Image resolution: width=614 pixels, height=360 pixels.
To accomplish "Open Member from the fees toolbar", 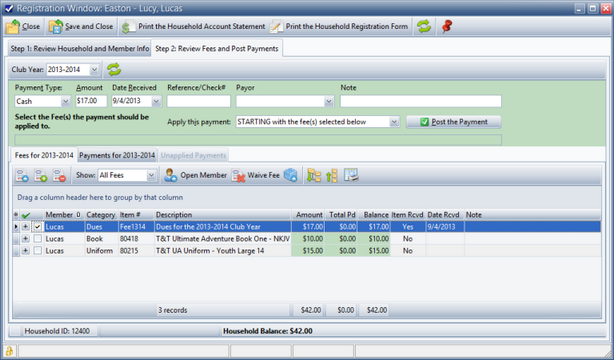I will [195, 175].
